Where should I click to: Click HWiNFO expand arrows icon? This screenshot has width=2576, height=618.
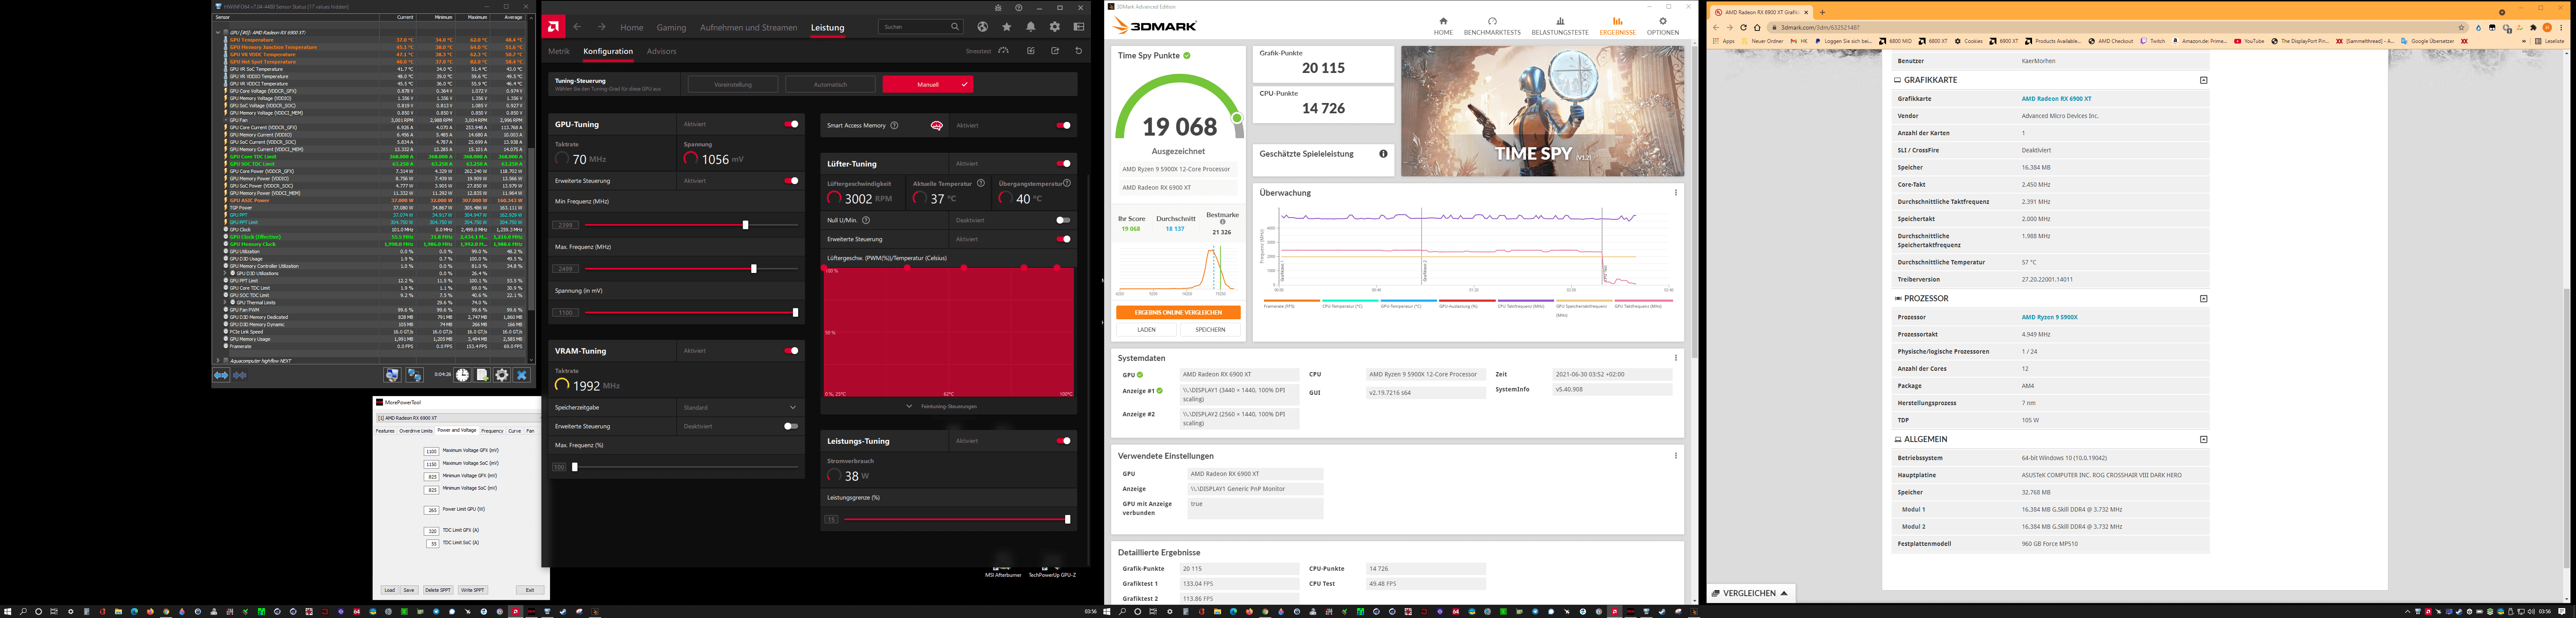click(221, 375)
